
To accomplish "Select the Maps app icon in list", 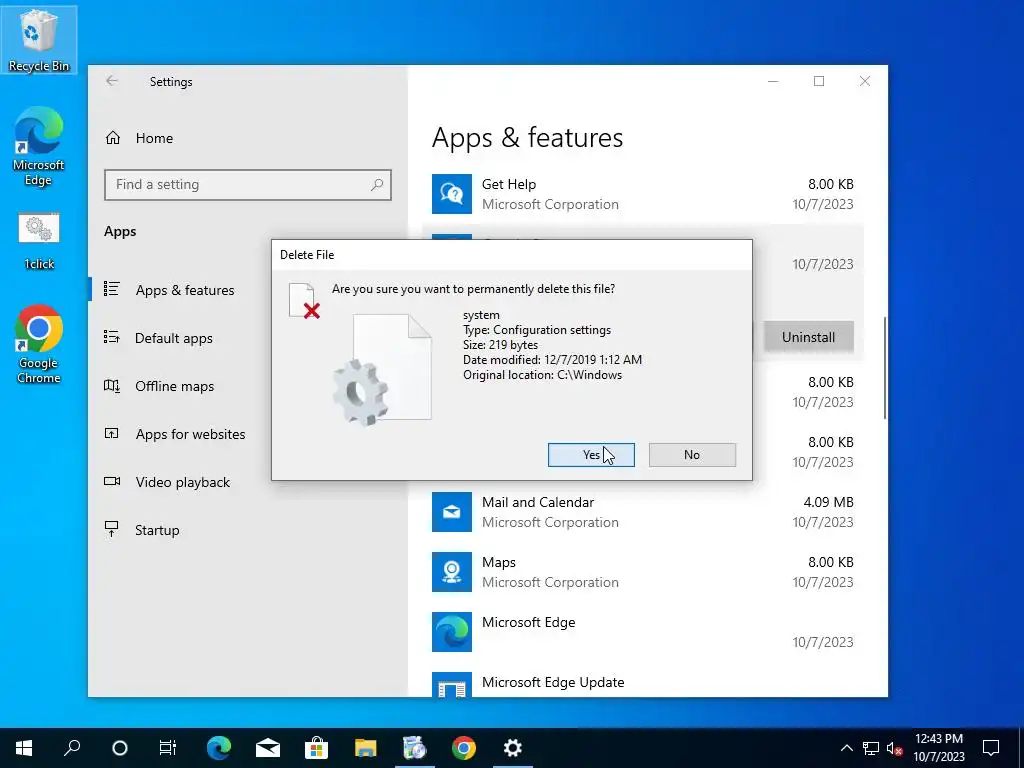I will click(452, 572).
